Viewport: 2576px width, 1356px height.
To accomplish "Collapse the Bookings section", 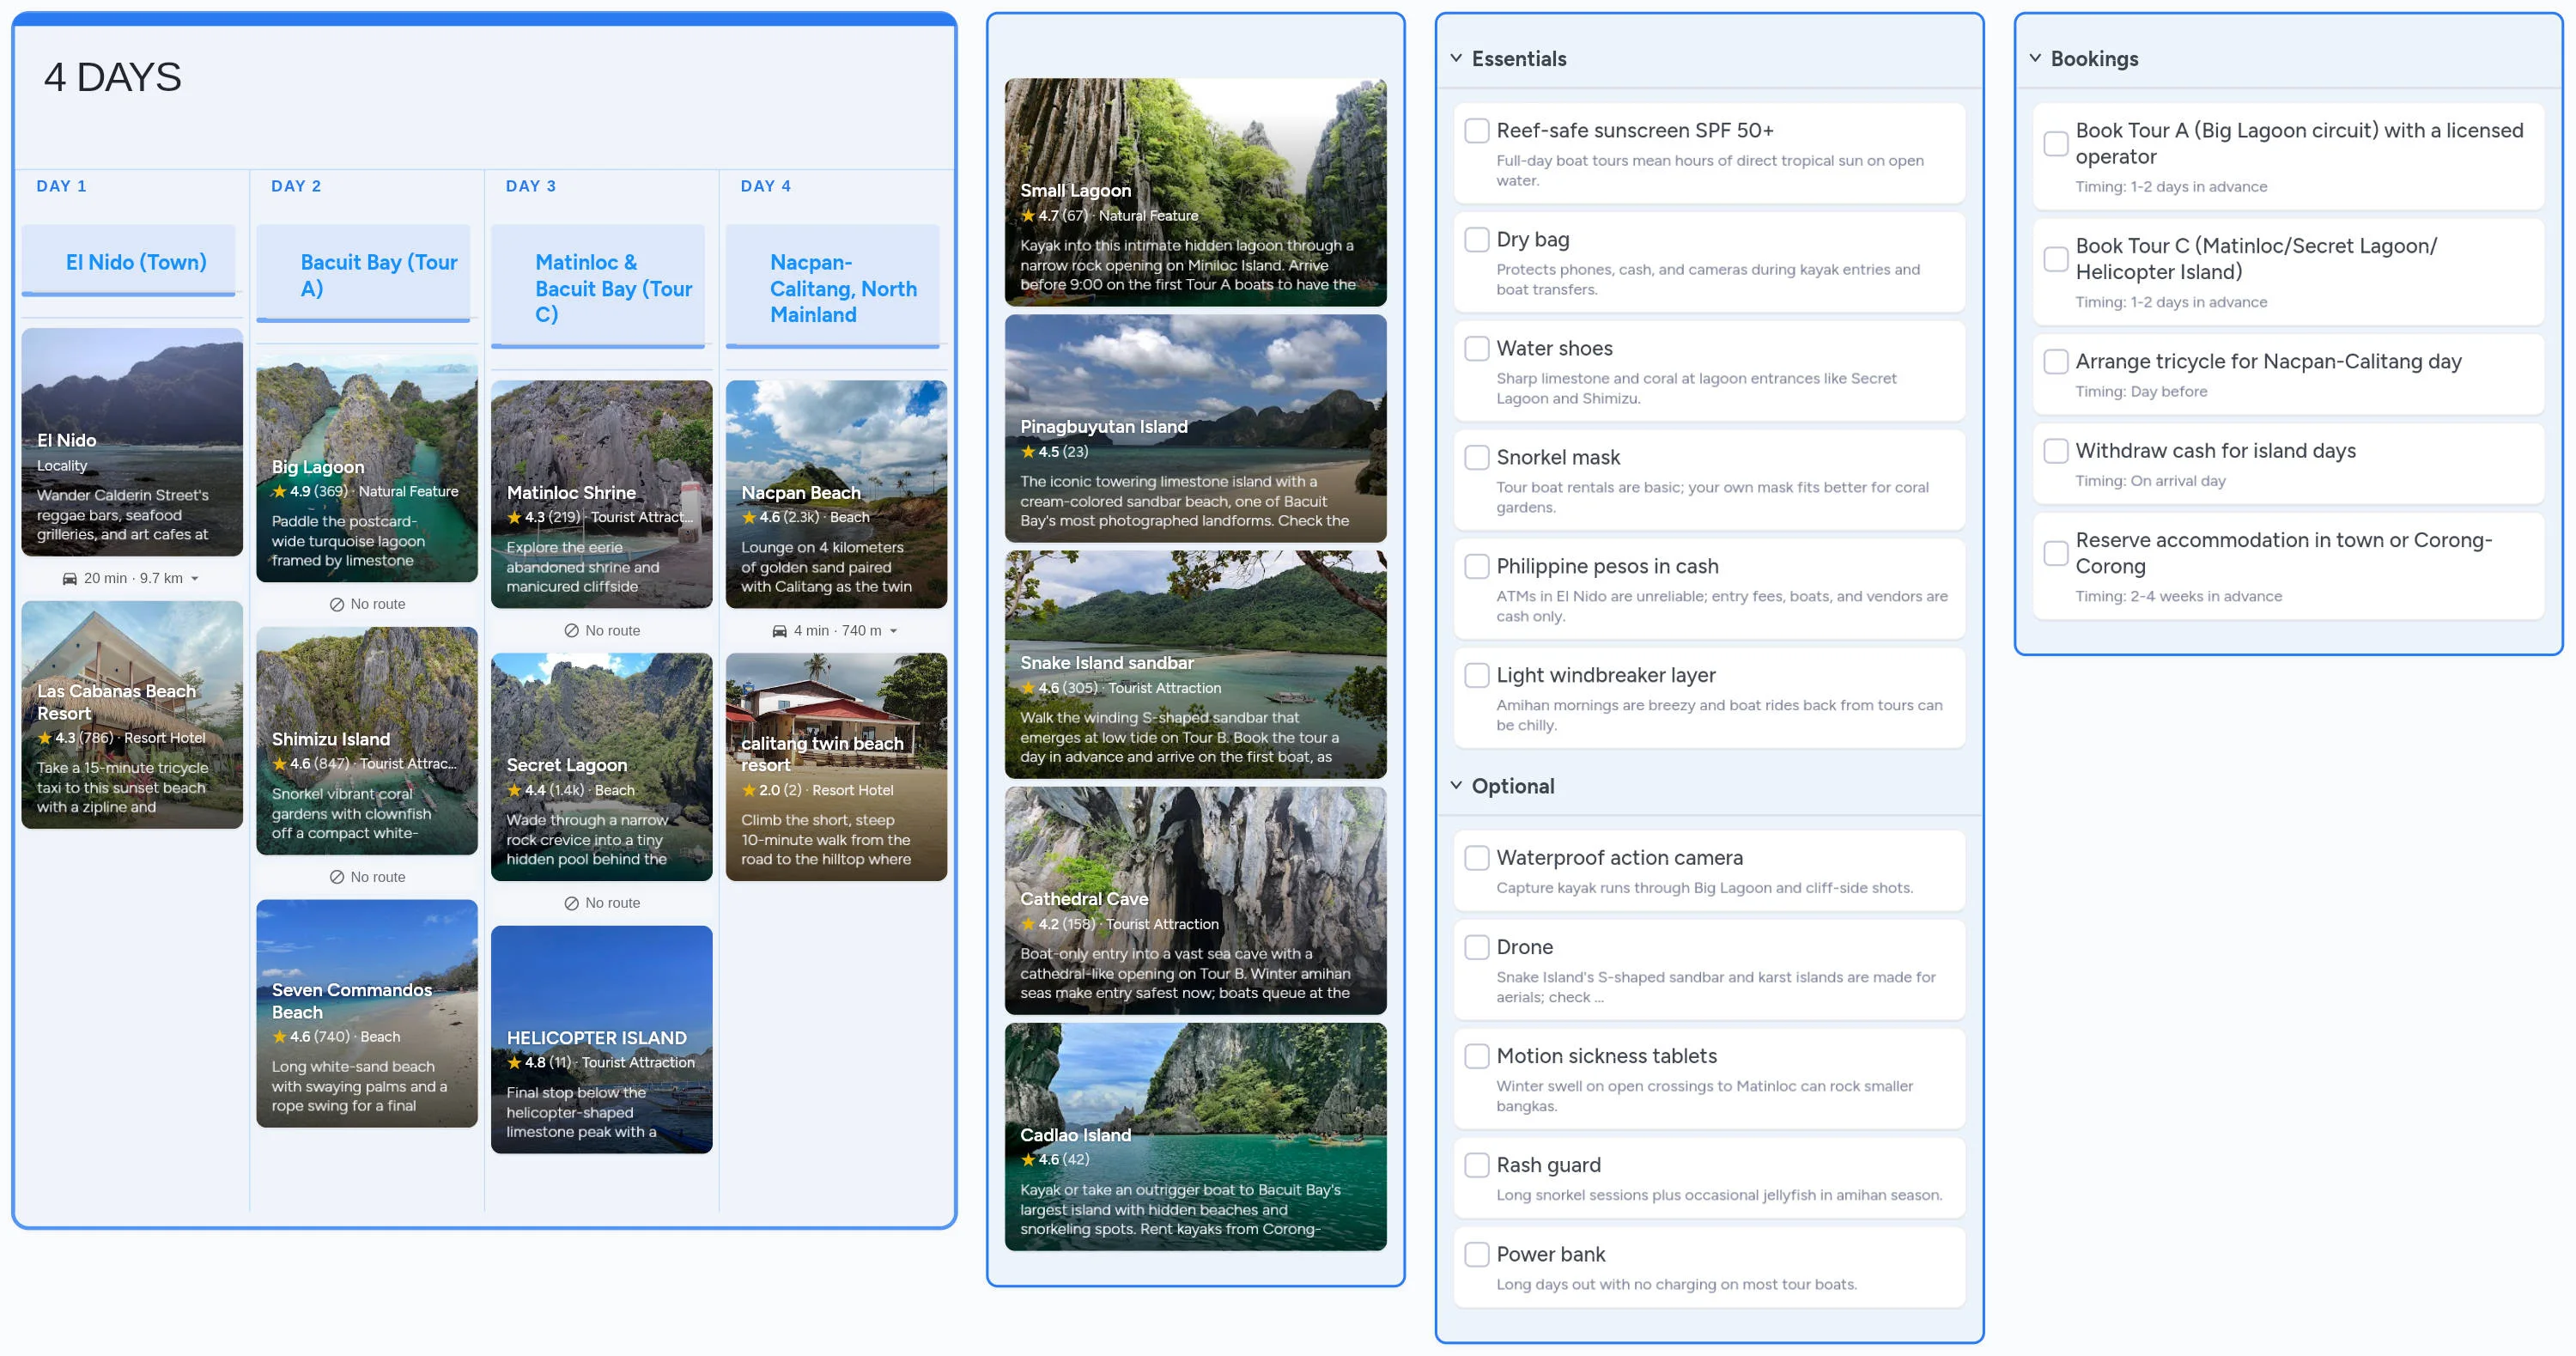I will pos(2036,59).
